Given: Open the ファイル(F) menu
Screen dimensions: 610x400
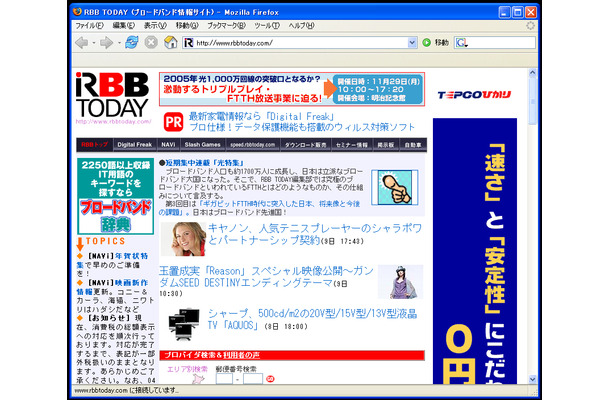Looking at the screenshot, I should 89,26.
